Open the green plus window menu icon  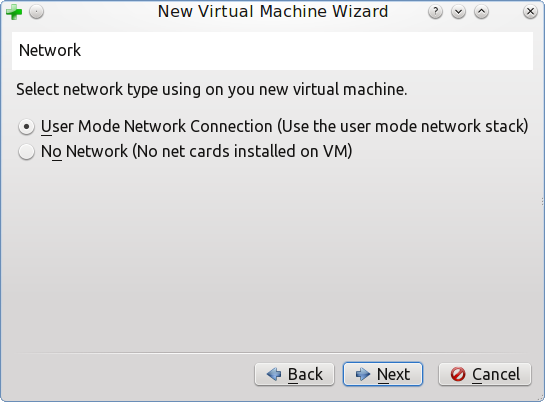pyautogui.click(x=14, y=12)
